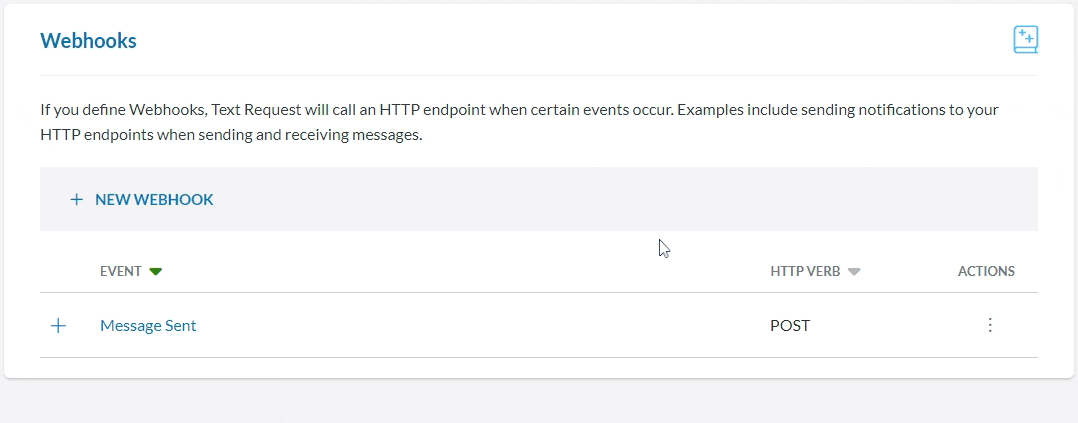The height and width of the screenshot is (423, 1078).
Task: Click the Webhooks section heading
Action: (88, 41)
